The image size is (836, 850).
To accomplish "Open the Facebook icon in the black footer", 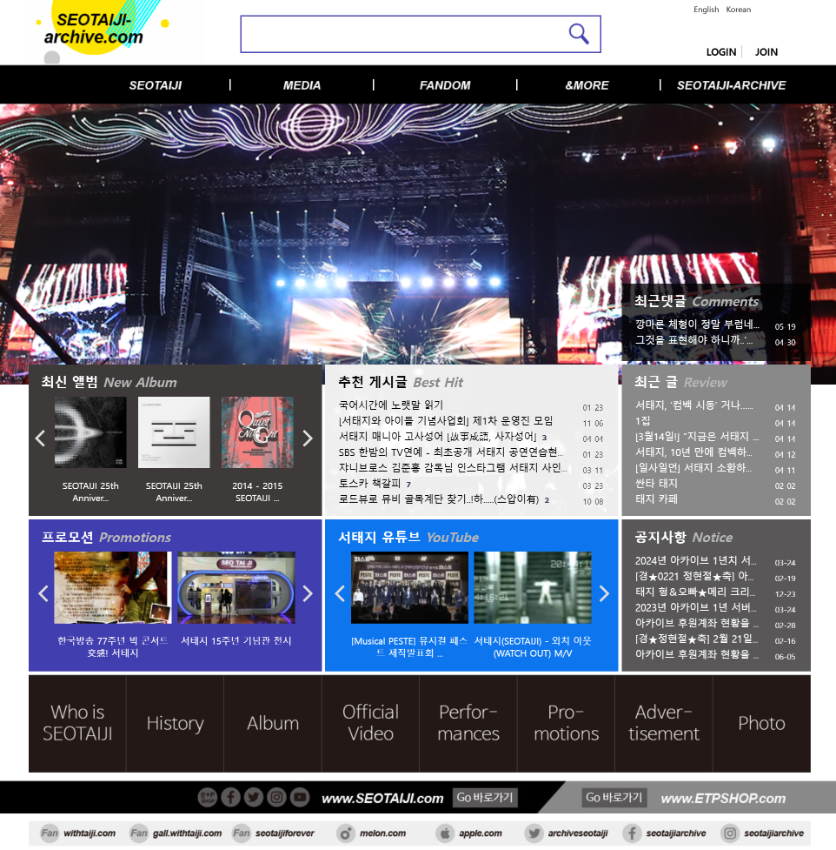I will pos(230,797).
